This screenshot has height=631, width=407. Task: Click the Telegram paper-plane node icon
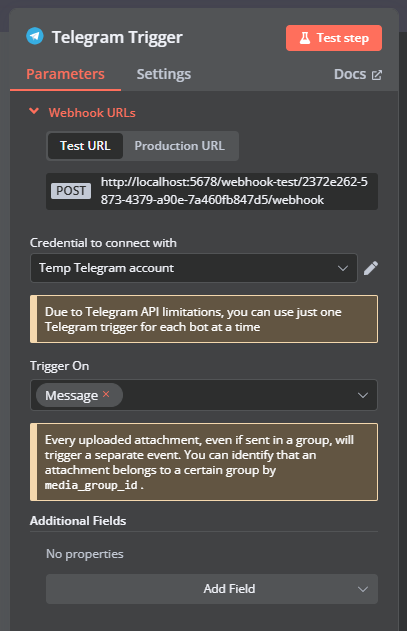(35, 36)
